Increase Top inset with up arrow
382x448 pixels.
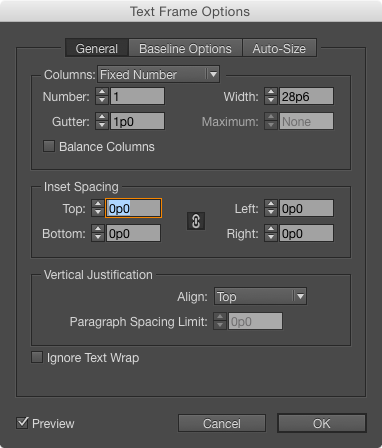pos(98,204)
